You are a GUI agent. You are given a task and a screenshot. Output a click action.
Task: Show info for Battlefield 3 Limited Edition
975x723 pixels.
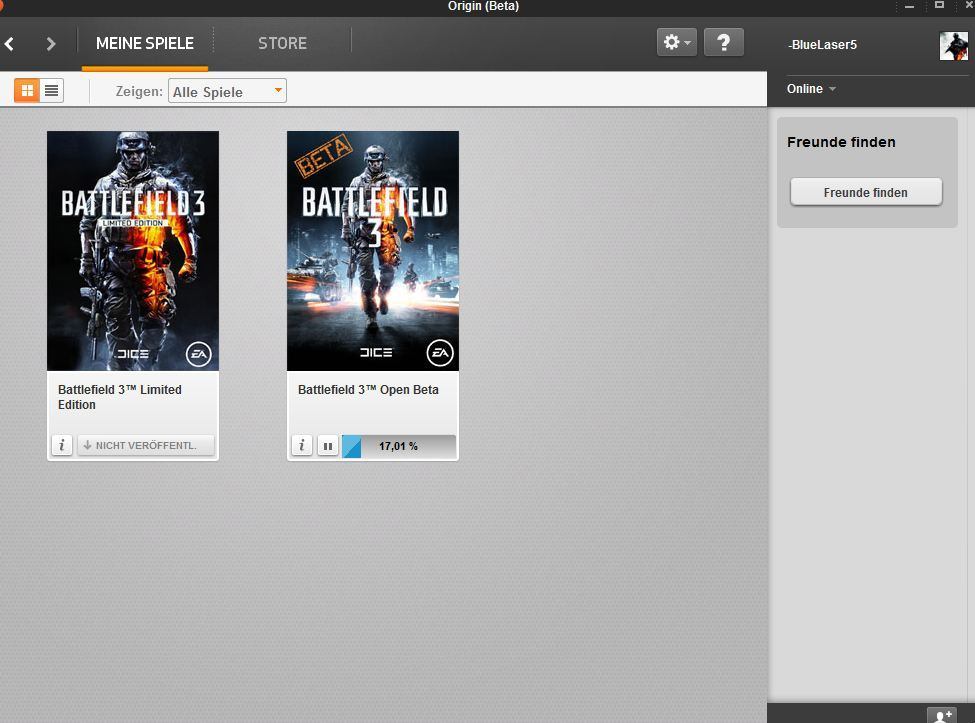(62, 445)
